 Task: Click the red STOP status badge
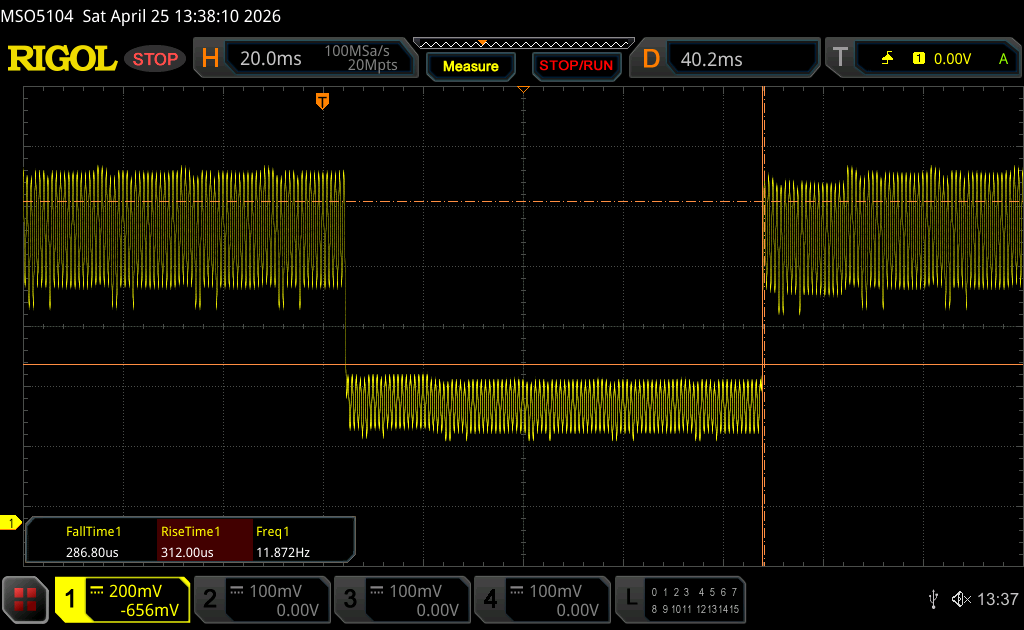pos(155,59)
